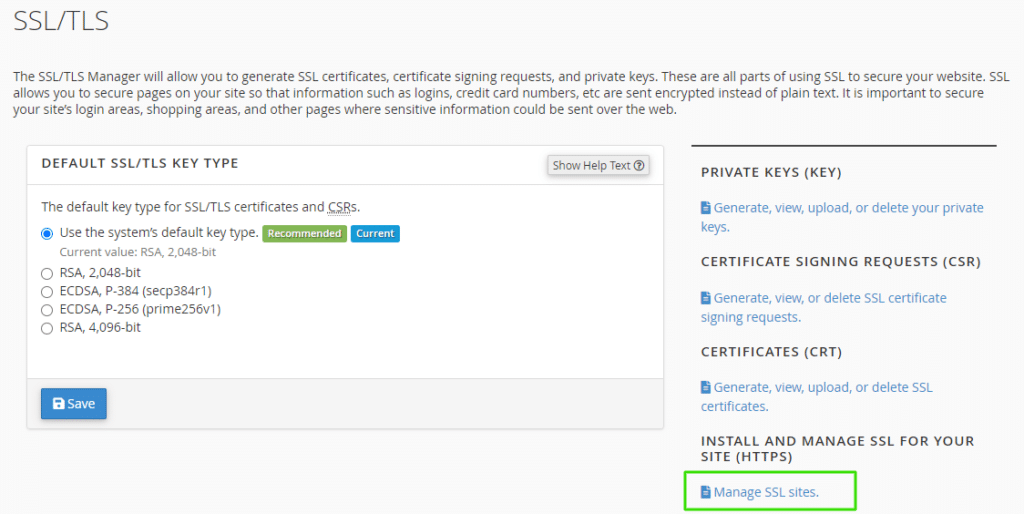The width and height of the screenshot is (1024, 514).
Task: Choose the RSA, 4,096-bit radio option
Action: pyautogui.click(x=47, y=329)
